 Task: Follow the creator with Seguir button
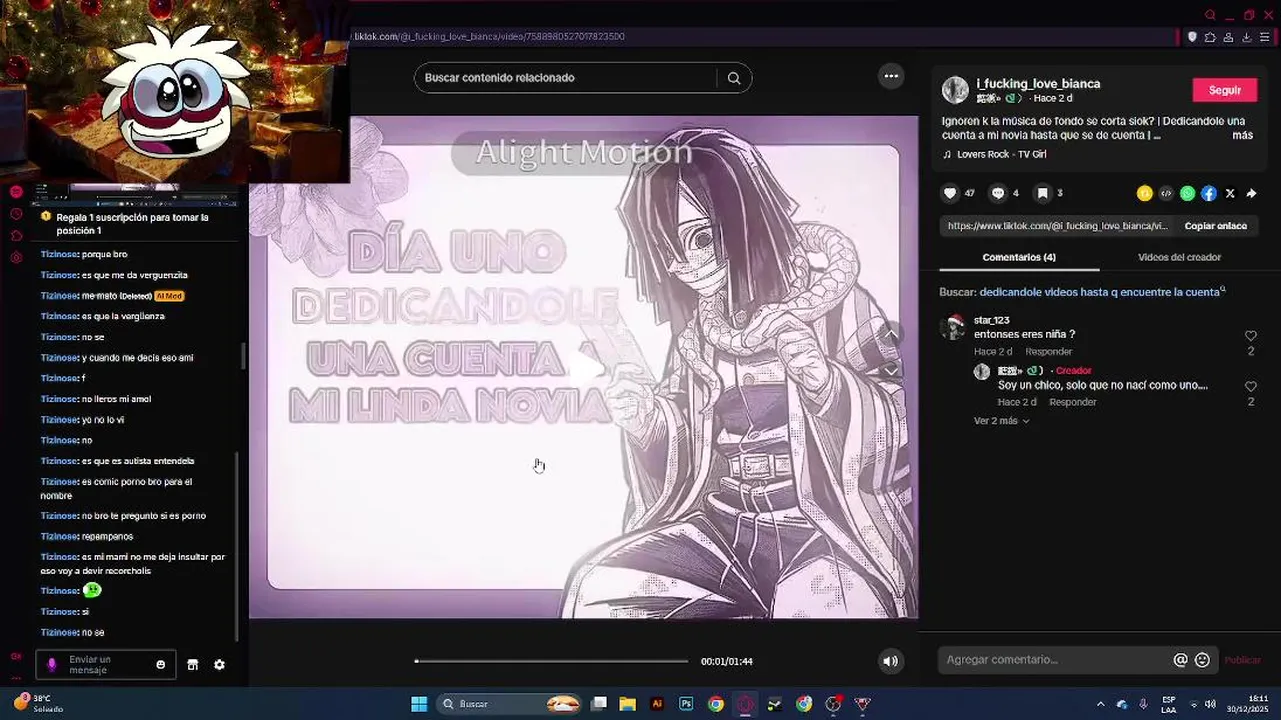(x=1225, y=90)
